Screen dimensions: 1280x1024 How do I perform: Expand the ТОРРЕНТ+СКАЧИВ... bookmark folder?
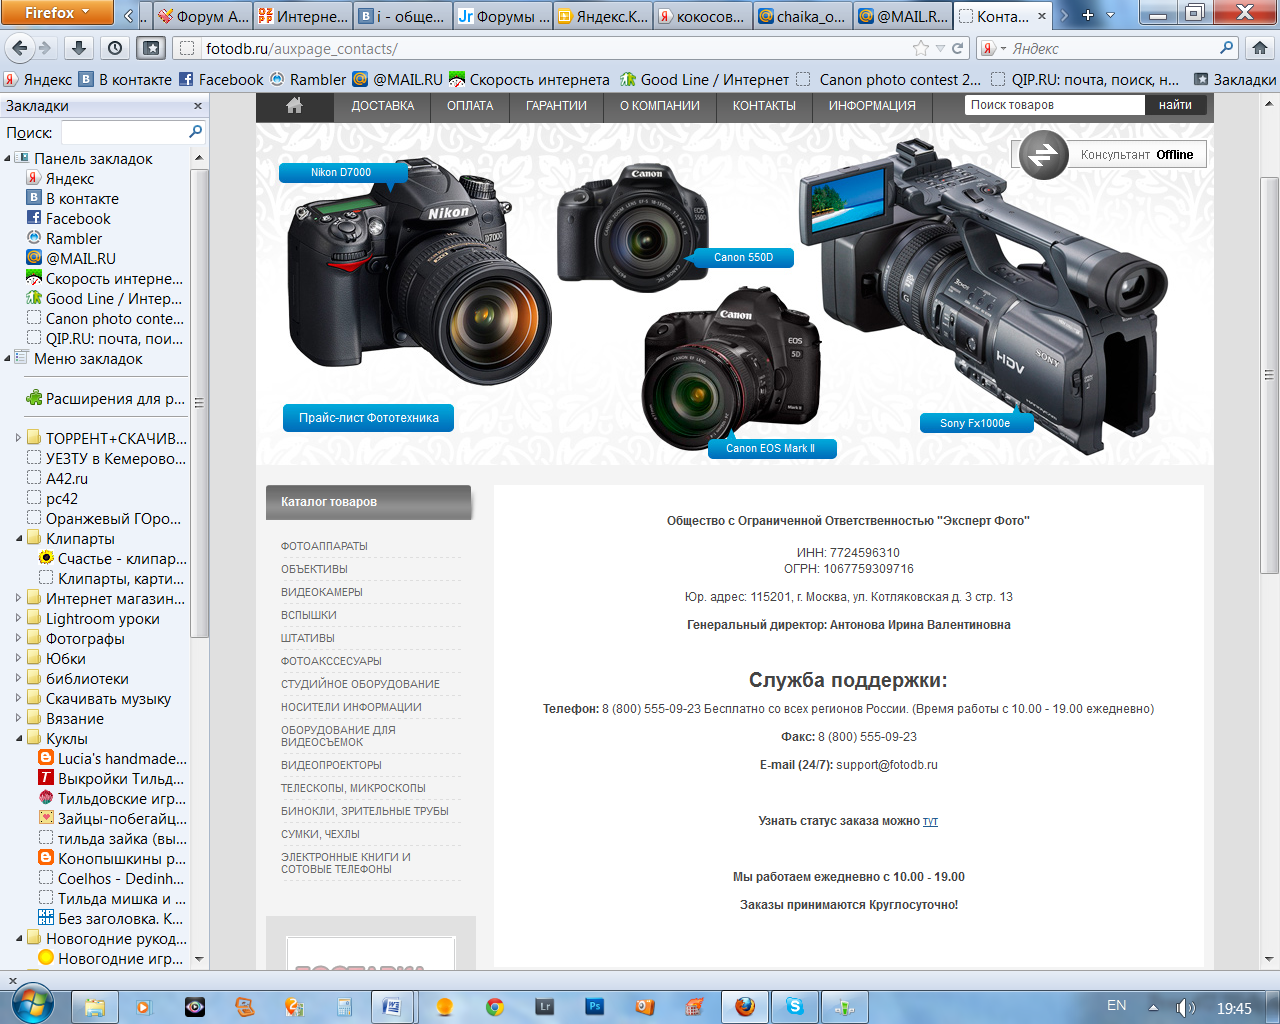(x=18, y=438)
